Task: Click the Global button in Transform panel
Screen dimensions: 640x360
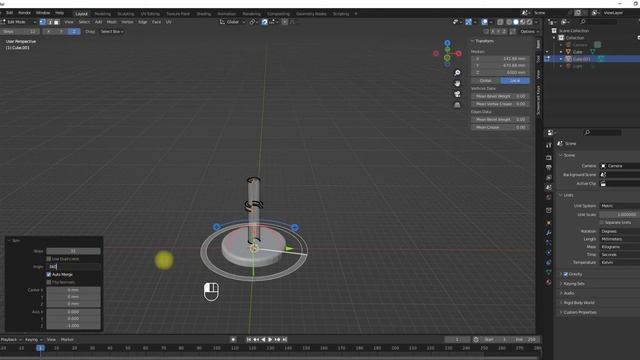Action: pos(486,81)
